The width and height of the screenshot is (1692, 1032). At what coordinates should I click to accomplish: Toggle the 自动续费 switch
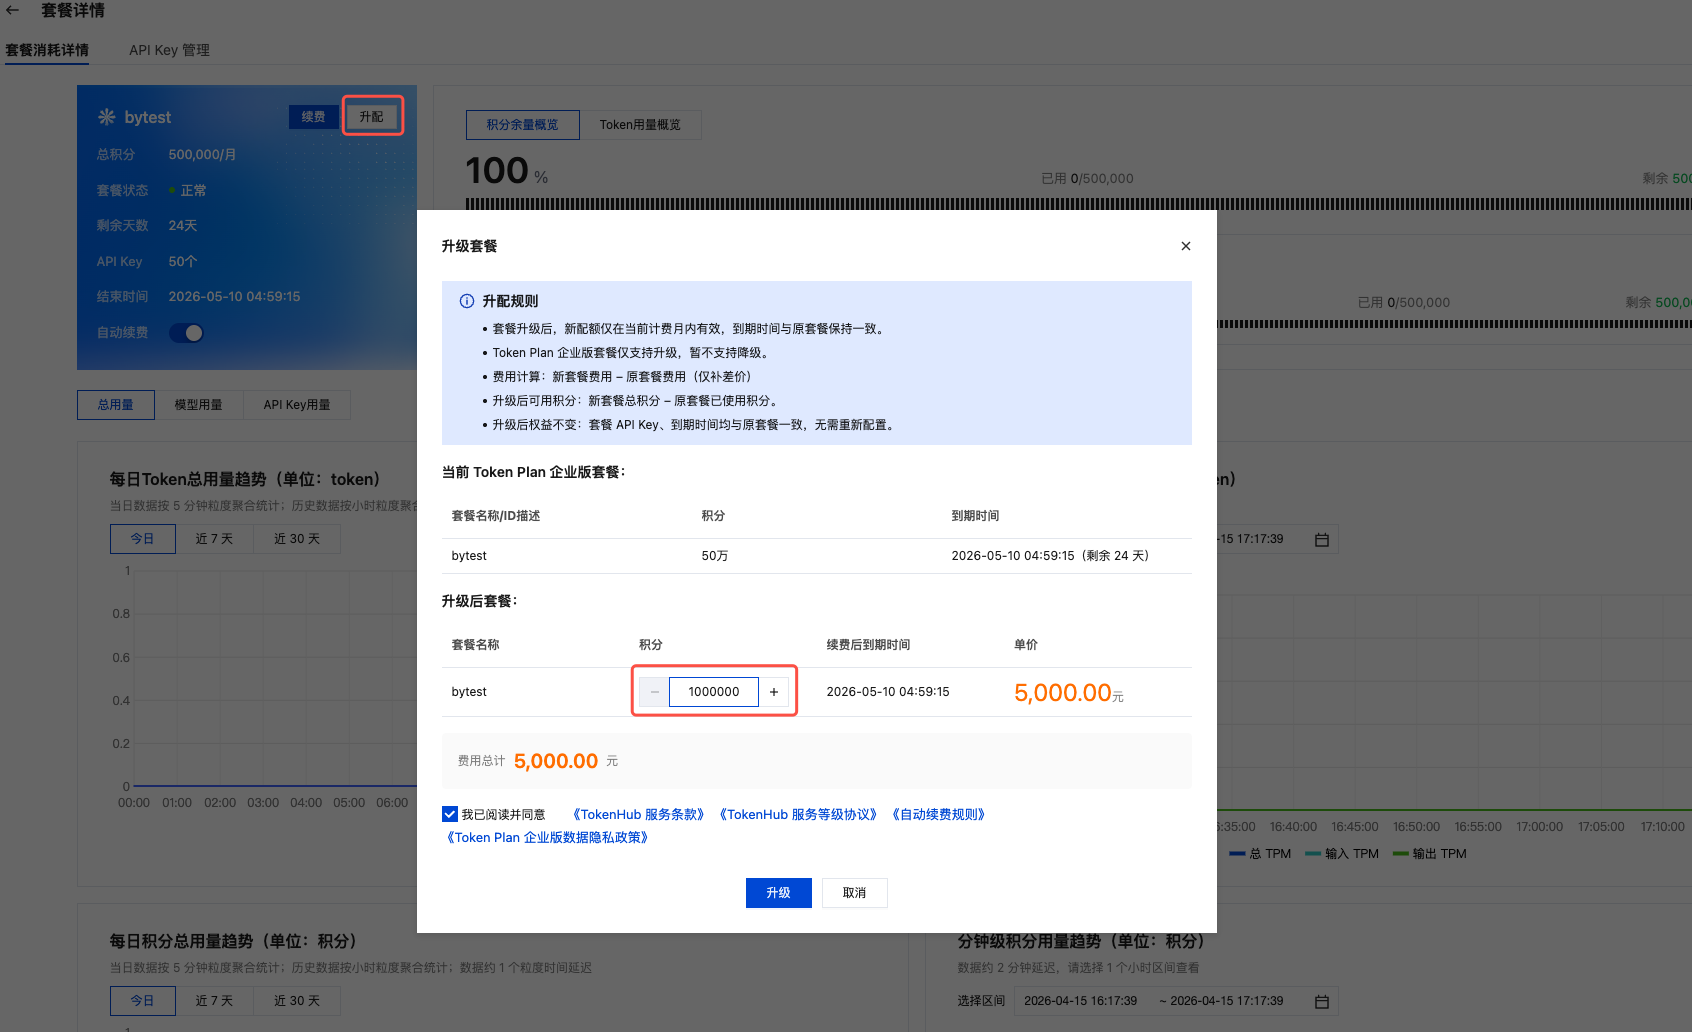point(186,333)
